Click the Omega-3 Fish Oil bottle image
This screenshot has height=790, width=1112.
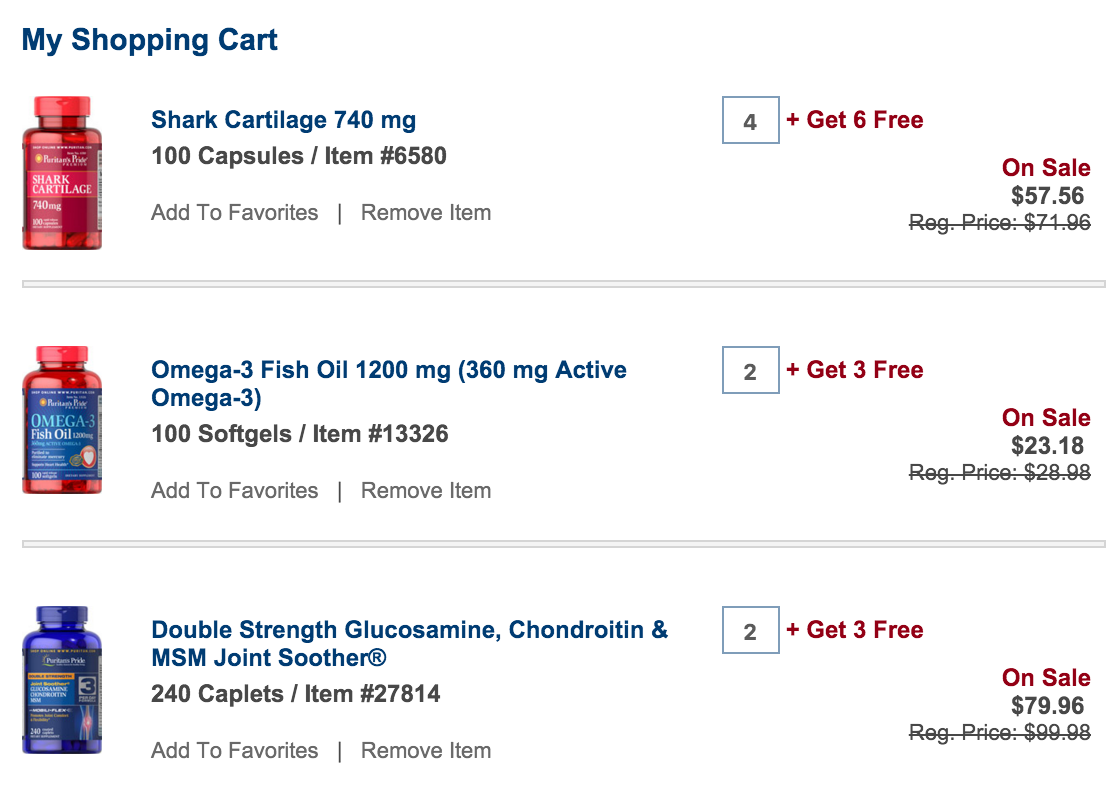click(62, 420)
